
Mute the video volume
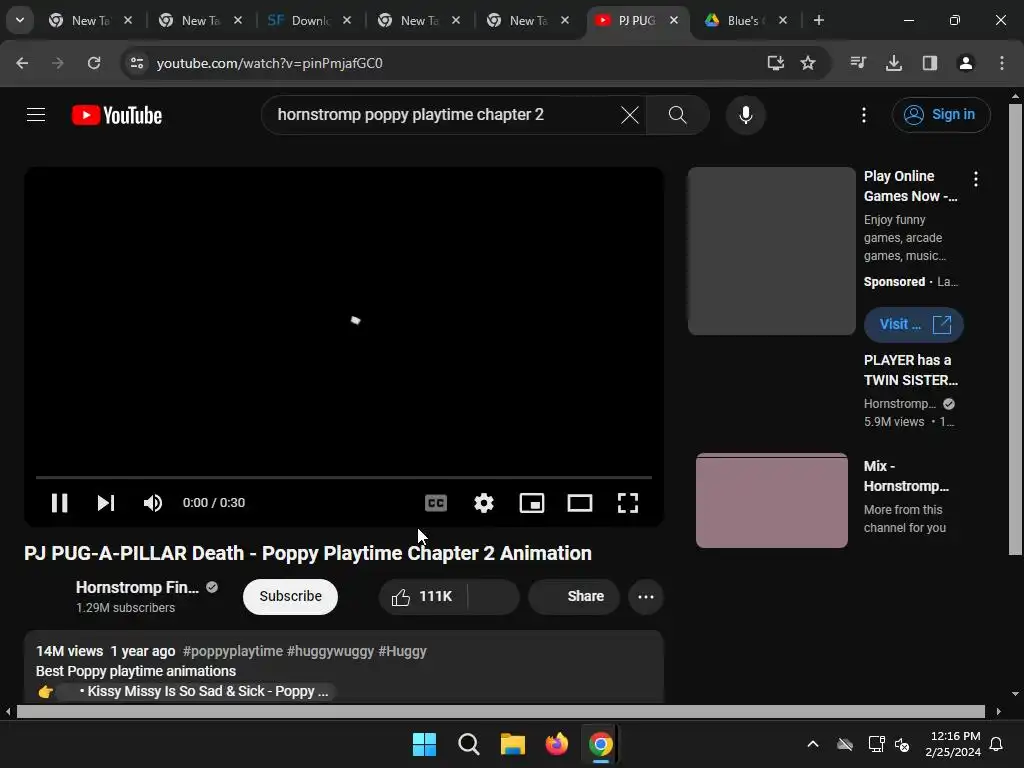tap(152, 503)
